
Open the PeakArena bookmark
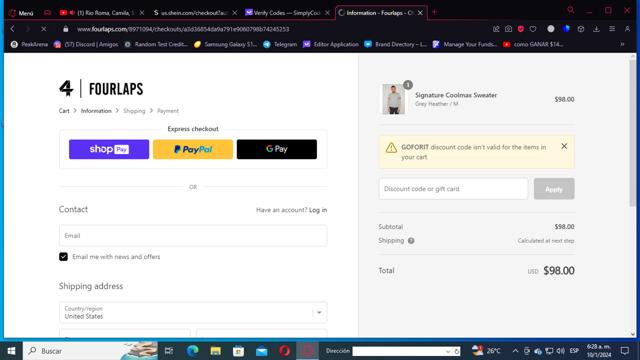[x=29, y=44]
